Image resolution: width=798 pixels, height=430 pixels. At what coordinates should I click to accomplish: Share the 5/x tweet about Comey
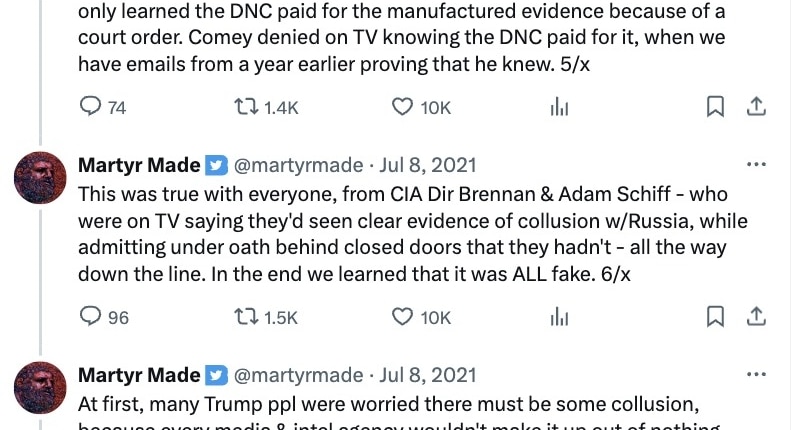click(757, 107)
